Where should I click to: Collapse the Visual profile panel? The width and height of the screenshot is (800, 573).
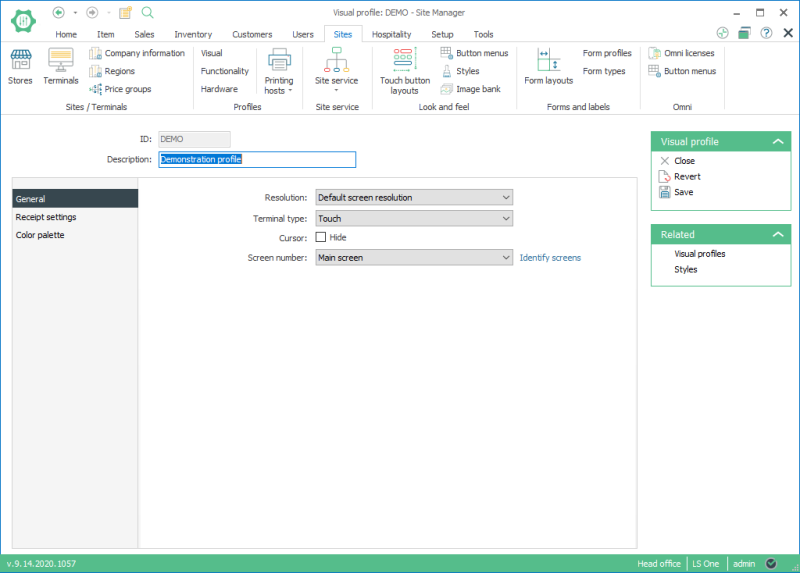pos(778,141)
